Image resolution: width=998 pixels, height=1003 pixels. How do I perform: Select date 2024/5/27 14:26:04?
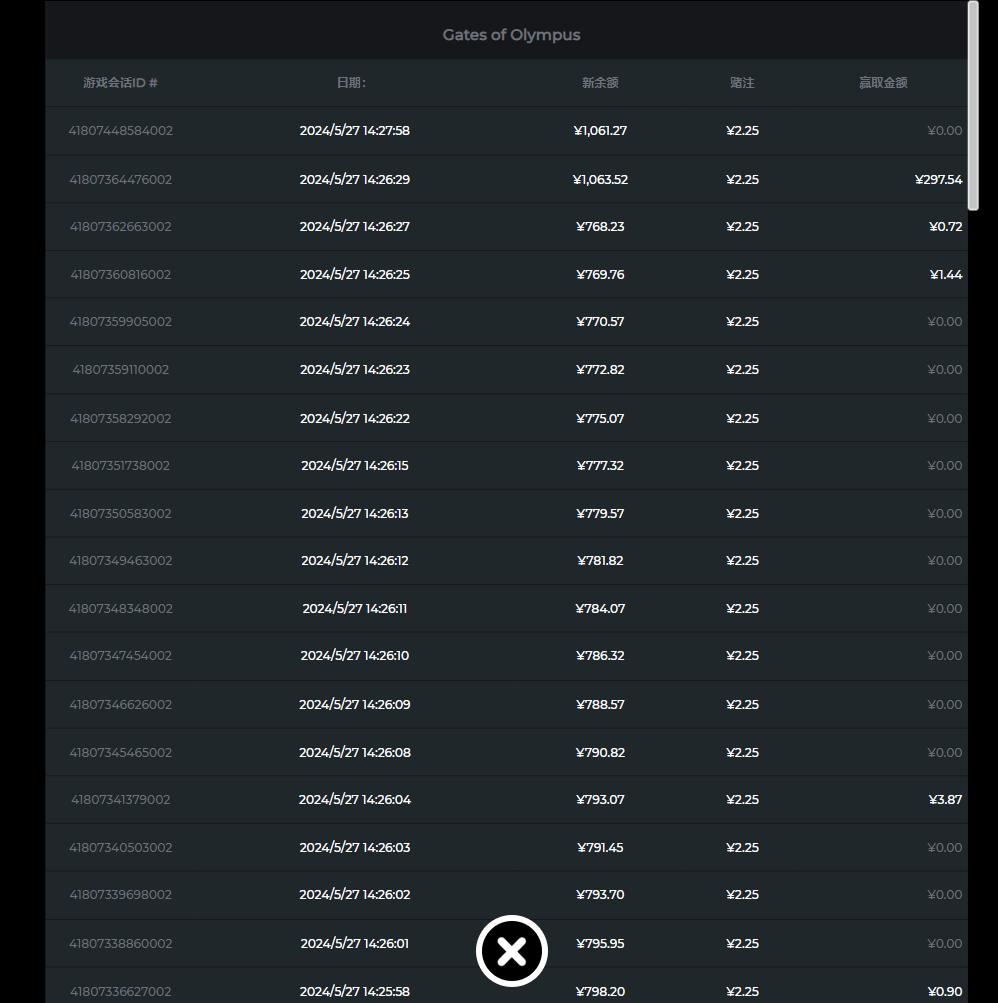coord(355,799)
